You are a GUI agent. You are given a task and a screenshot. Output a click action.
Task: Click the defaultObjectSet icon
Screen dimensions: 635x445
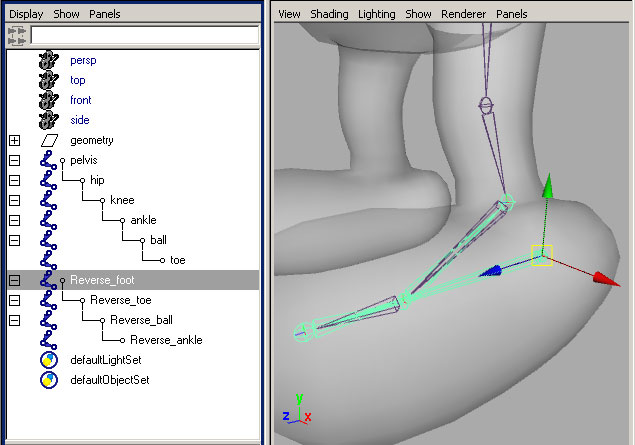coord(48,380)
